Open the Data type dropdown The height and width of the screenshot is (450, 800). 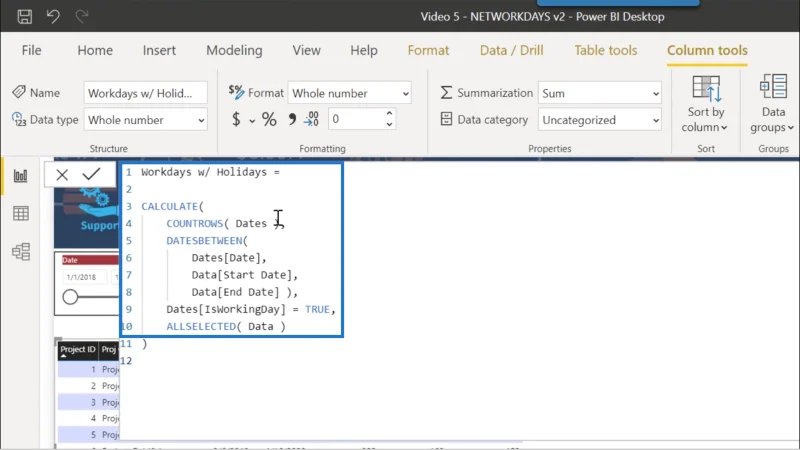click(x=145, y=120)
